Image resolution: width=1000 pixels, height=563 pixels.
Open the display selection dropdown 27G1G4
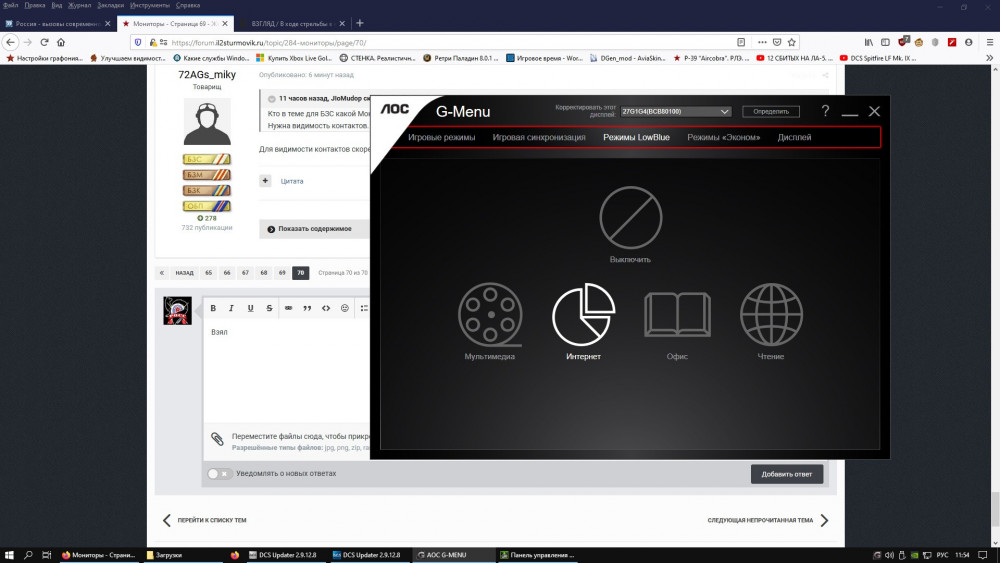point(676,111)
